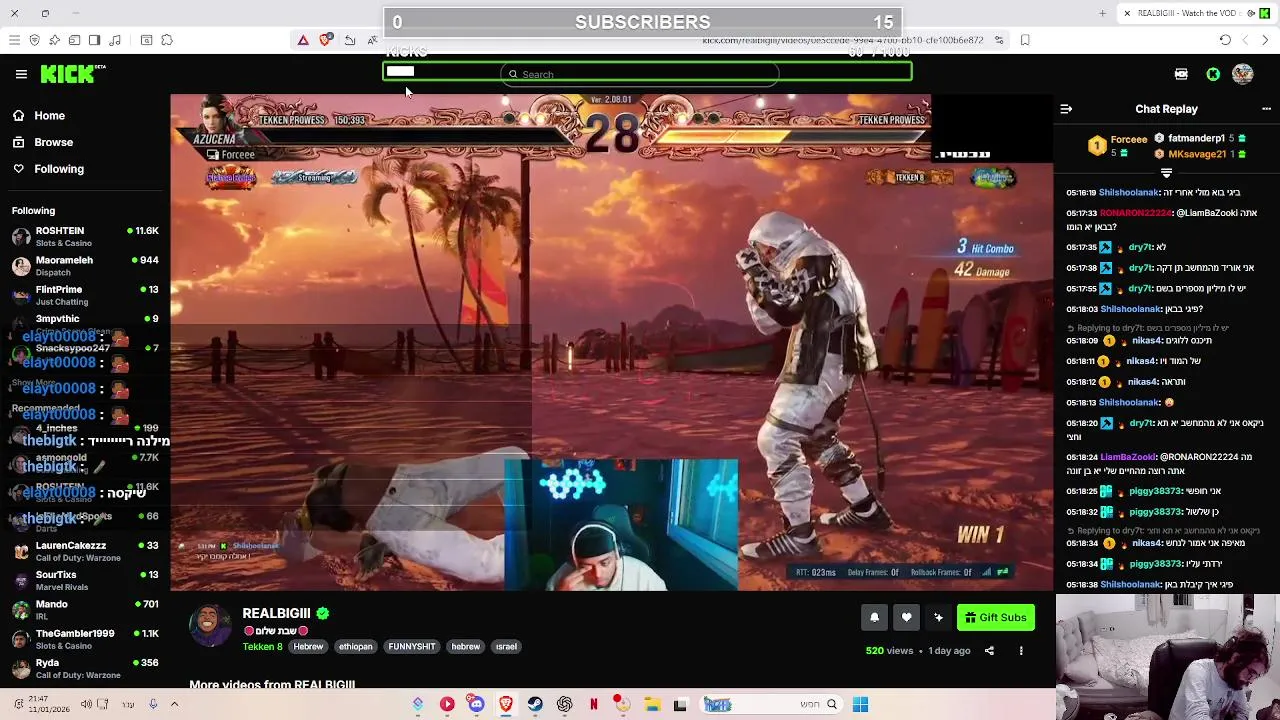Open Ryda channel in sidebar

coord(85,667)
